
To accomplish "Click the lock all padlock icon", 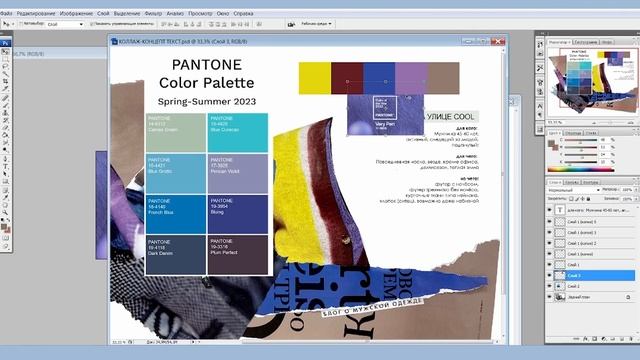I will [x=589, y=199].
